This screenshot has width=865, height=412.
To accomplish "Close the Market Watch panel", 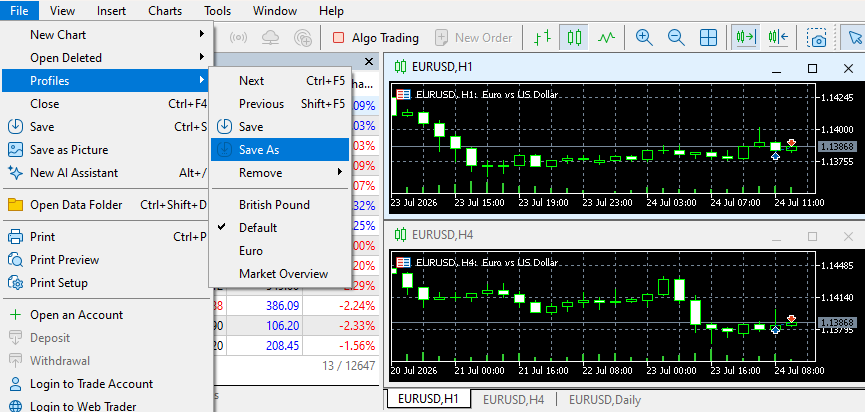I will coord(369,61).
